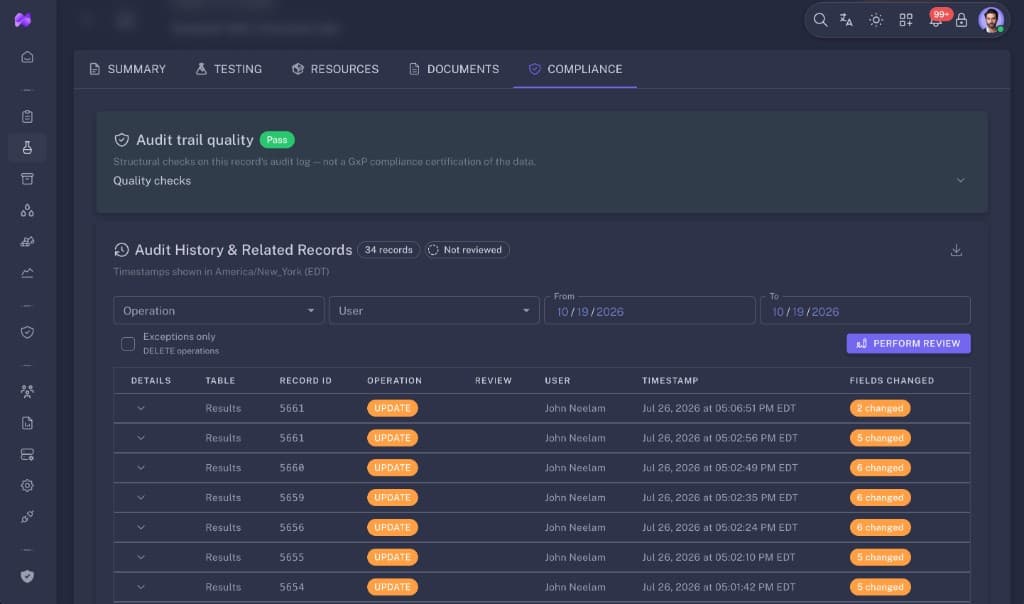Click John Neelam in record 5659 row
The height and width of the screenshot is (604, 1024).
coord(575,498)
